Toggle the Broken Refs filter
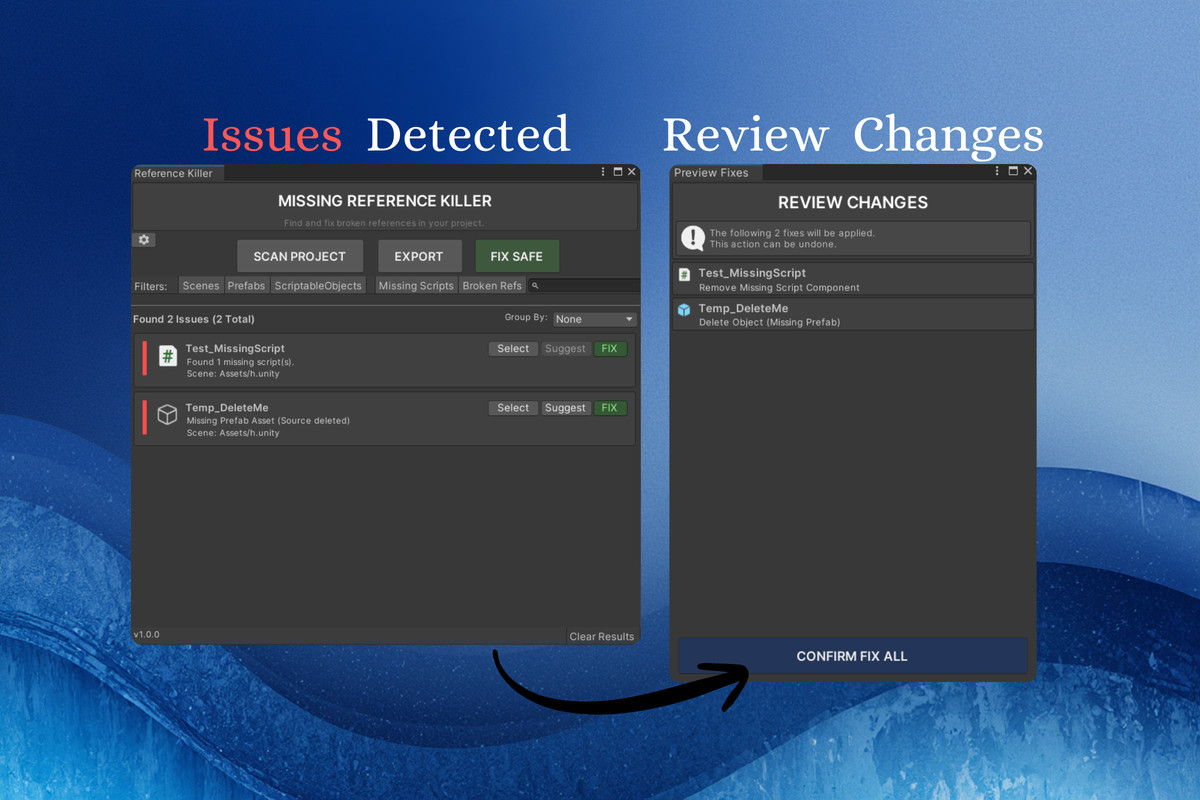Image resolution: width=1200 pixels, height=800 pixels. pos(492,286)
